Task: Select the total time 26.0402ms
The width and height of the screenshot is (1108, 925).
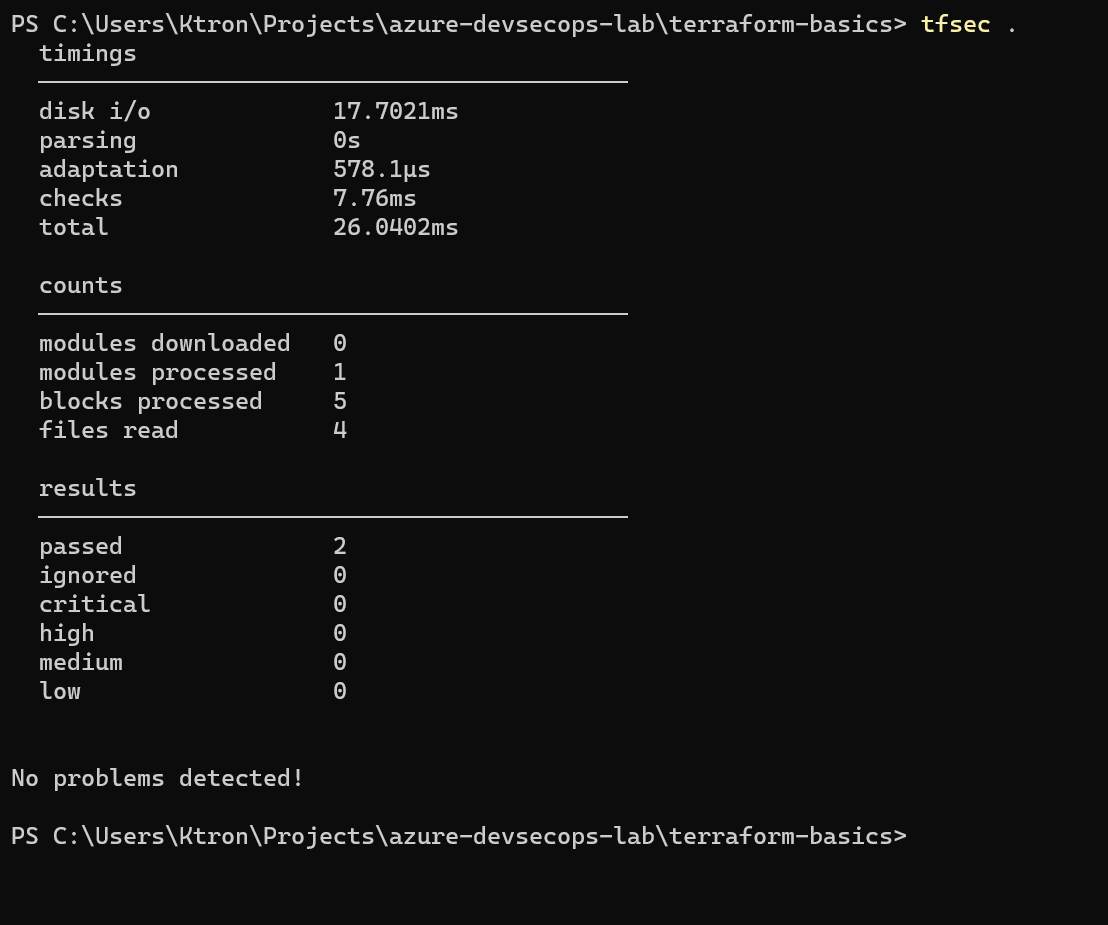Action: (395, 228)
